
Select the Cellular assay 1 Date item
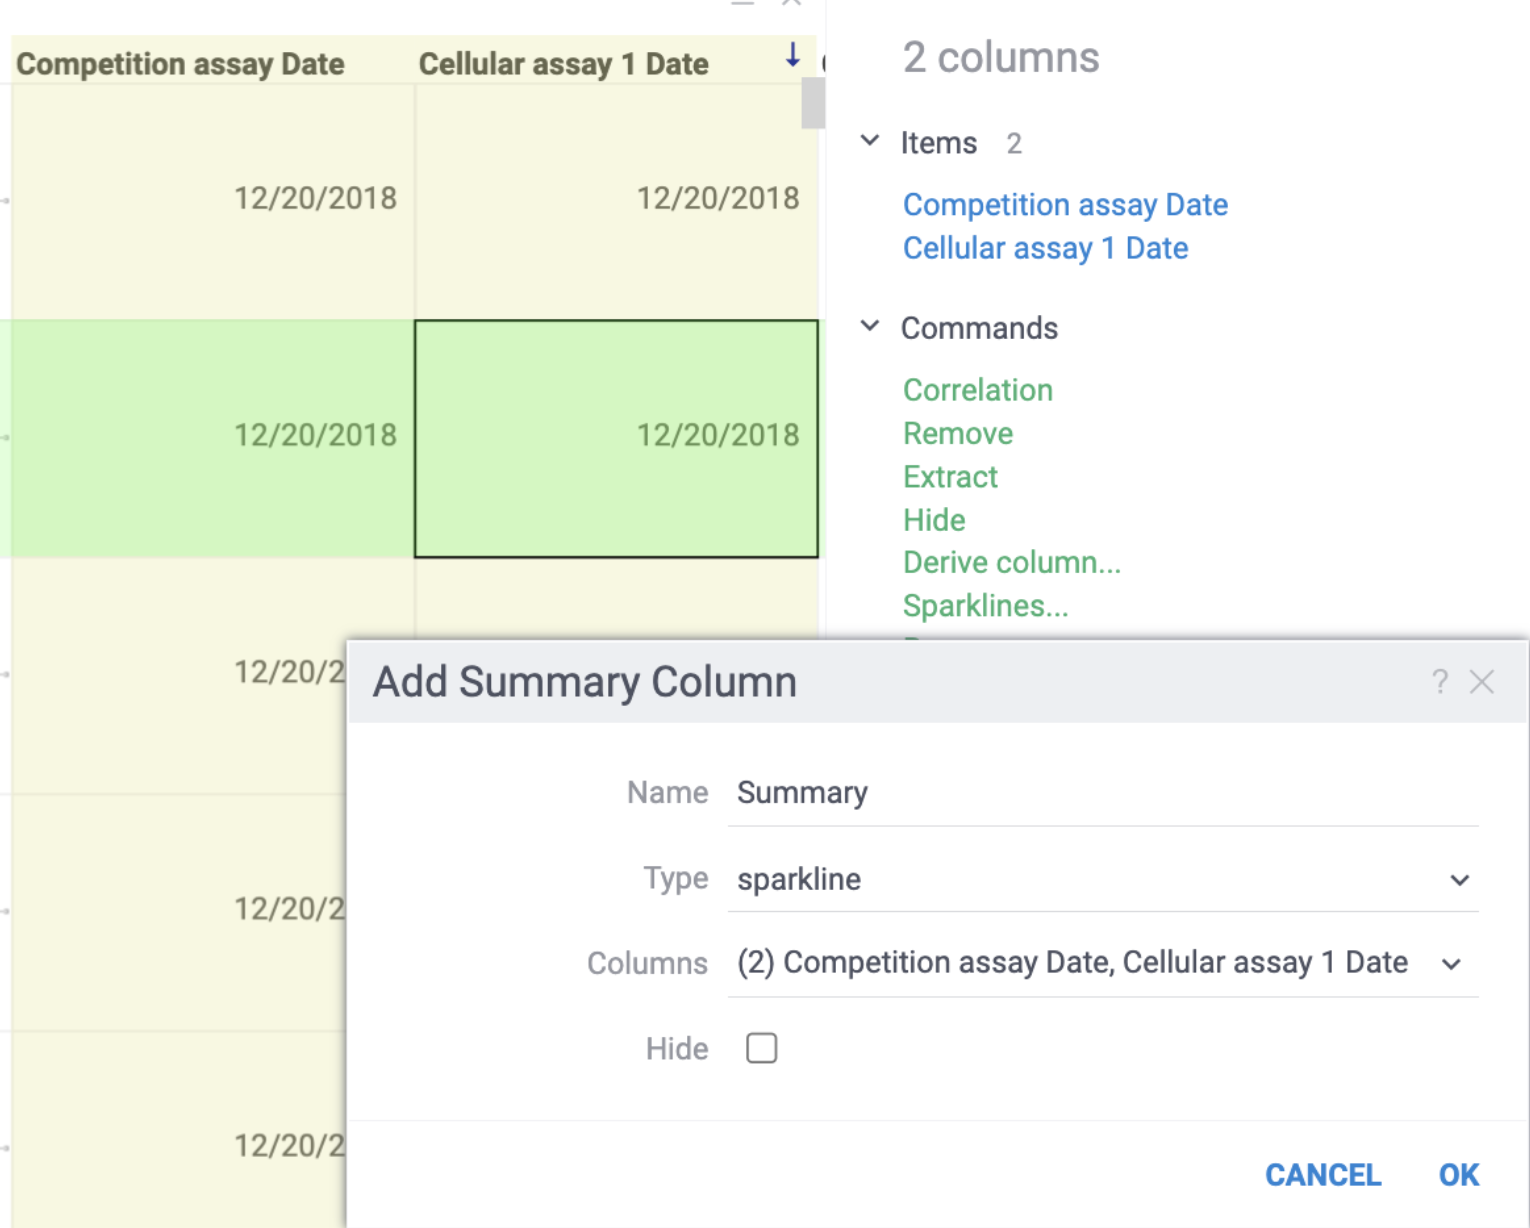click(x=1045, y=248)
